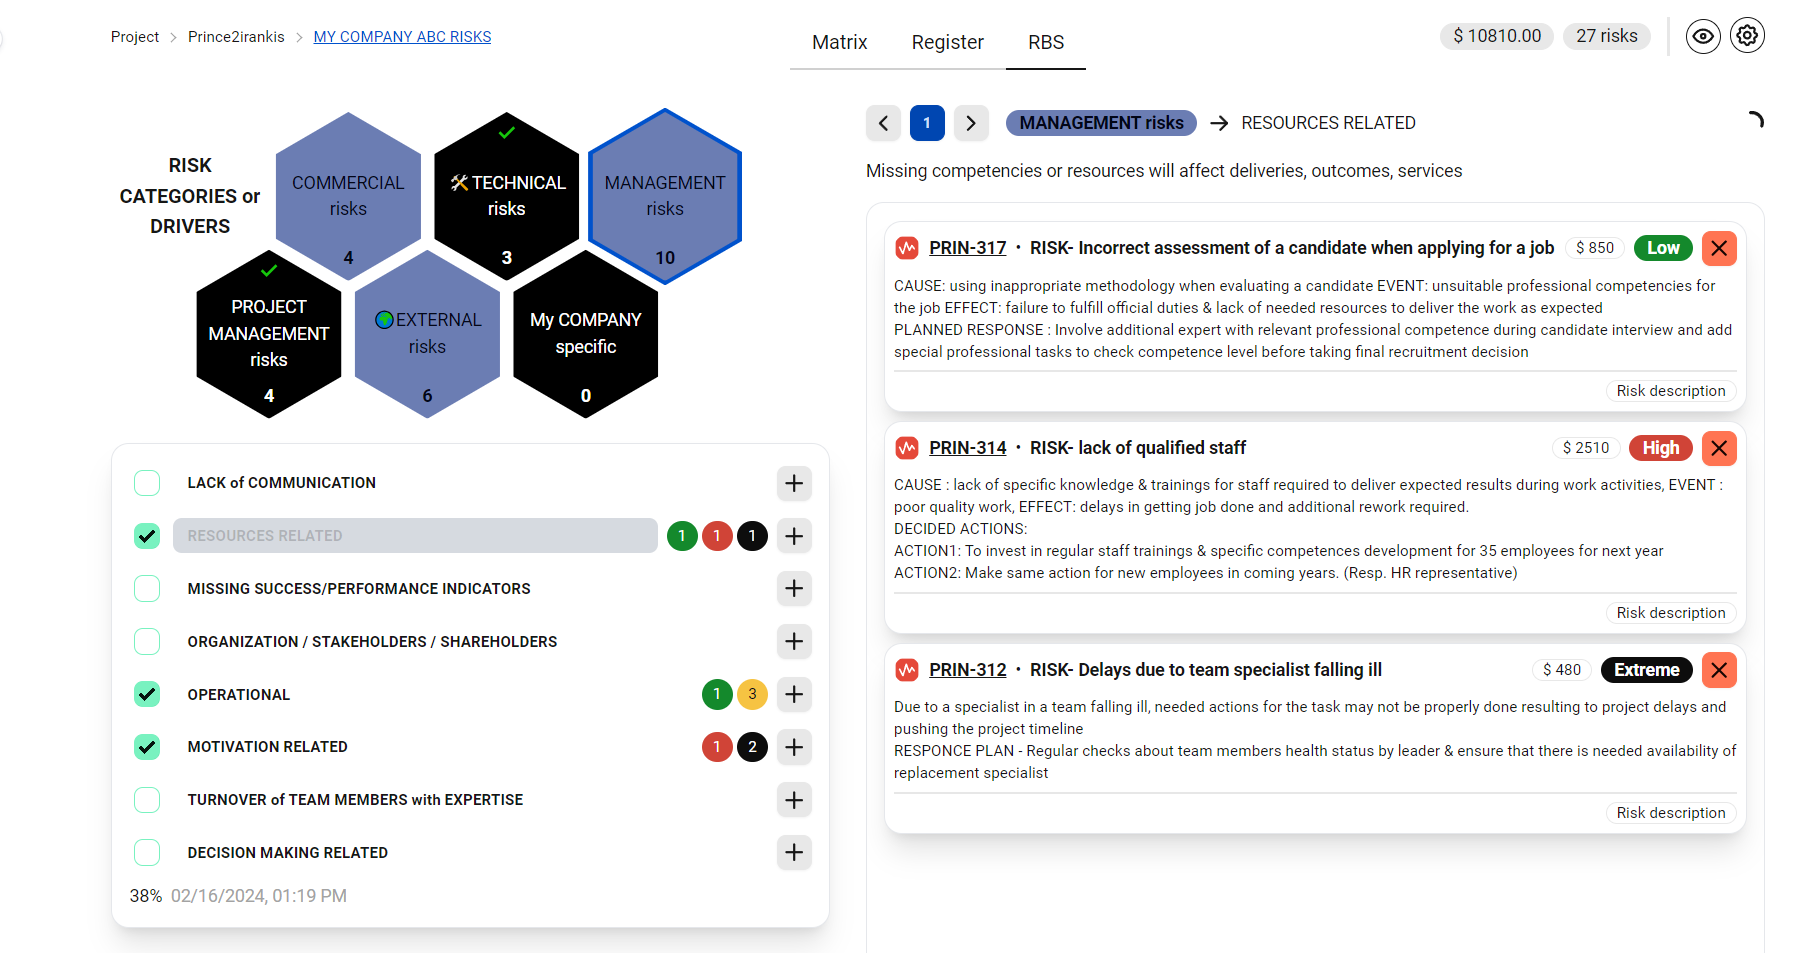Open the Prince2irankis breadcrumb
Screen dimensions: 1795x953
[236, 37]
